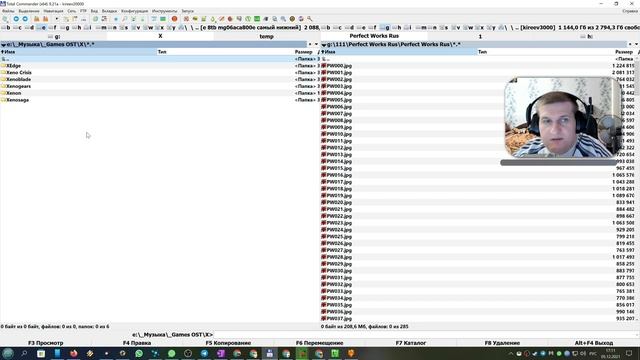Image resolution: width=640 pixels, height=360 pixels.
Task: Click the red round toolbar icon
Action: pos(174,19)
